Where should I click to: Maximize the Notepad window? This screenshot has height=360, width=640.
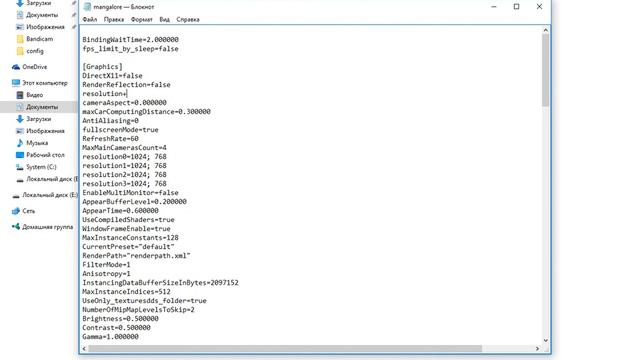coord(516,7)
